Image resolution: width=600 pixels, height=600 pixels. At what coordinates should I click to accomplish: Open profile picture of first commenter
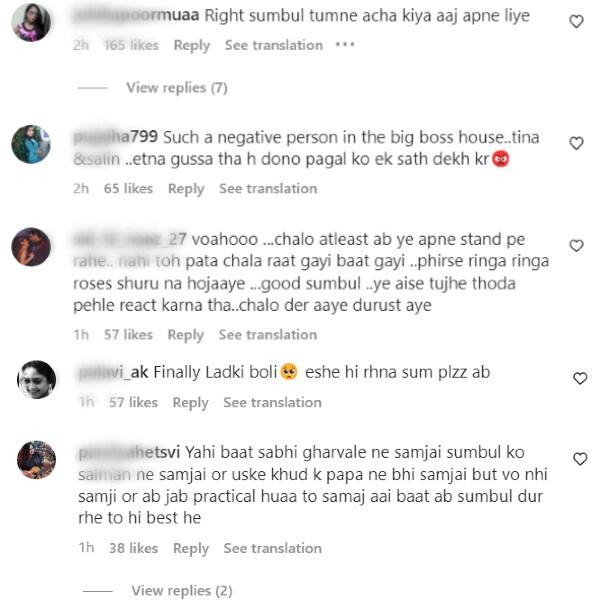(31, 23)
